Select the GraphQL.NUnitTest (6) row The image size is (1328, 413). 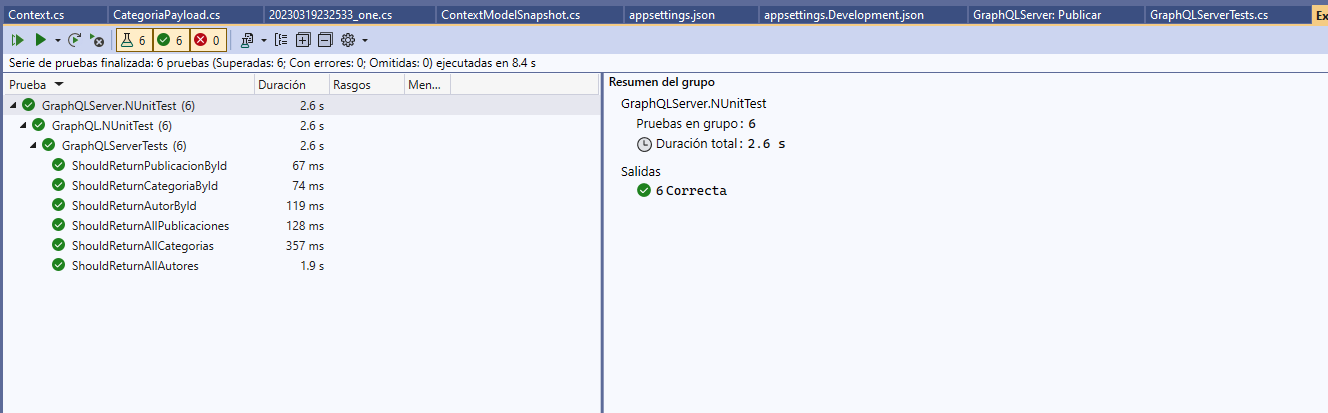(300, 126)
